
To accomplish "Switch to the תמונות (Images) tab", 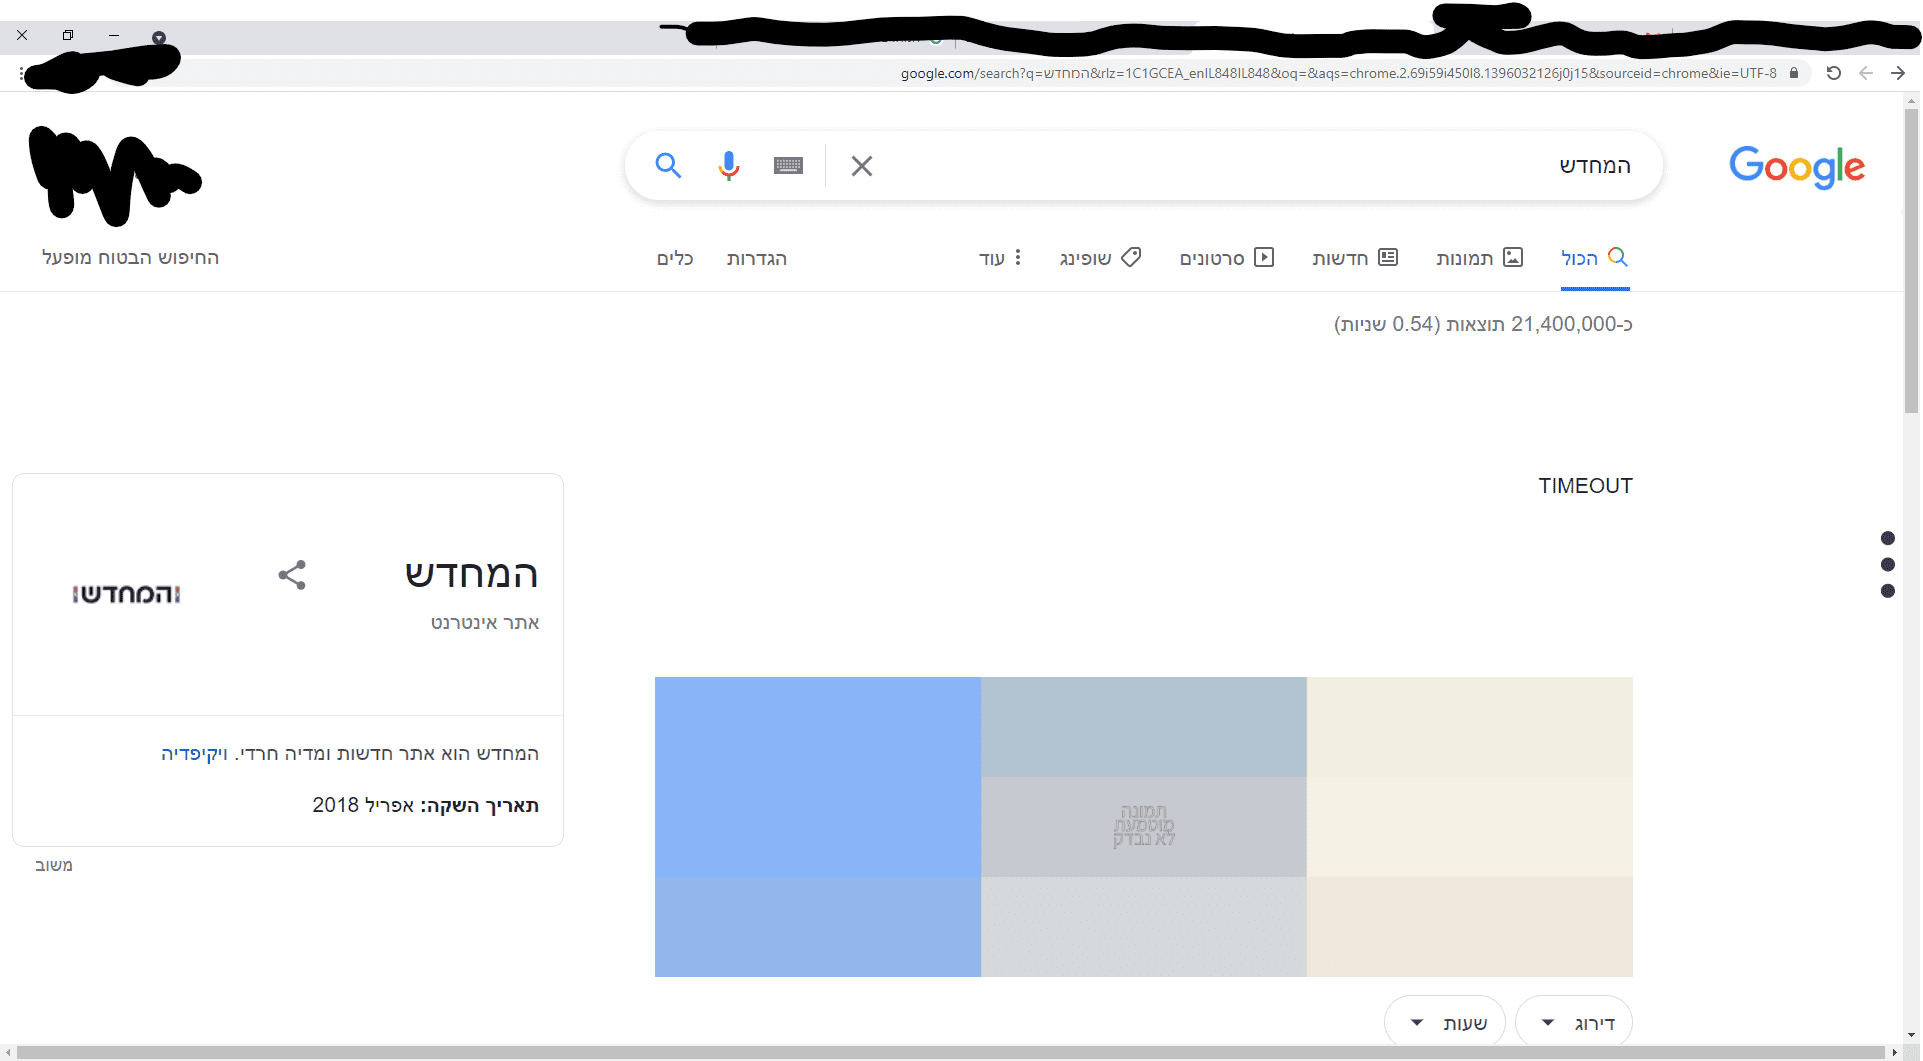I will 1479,258.
